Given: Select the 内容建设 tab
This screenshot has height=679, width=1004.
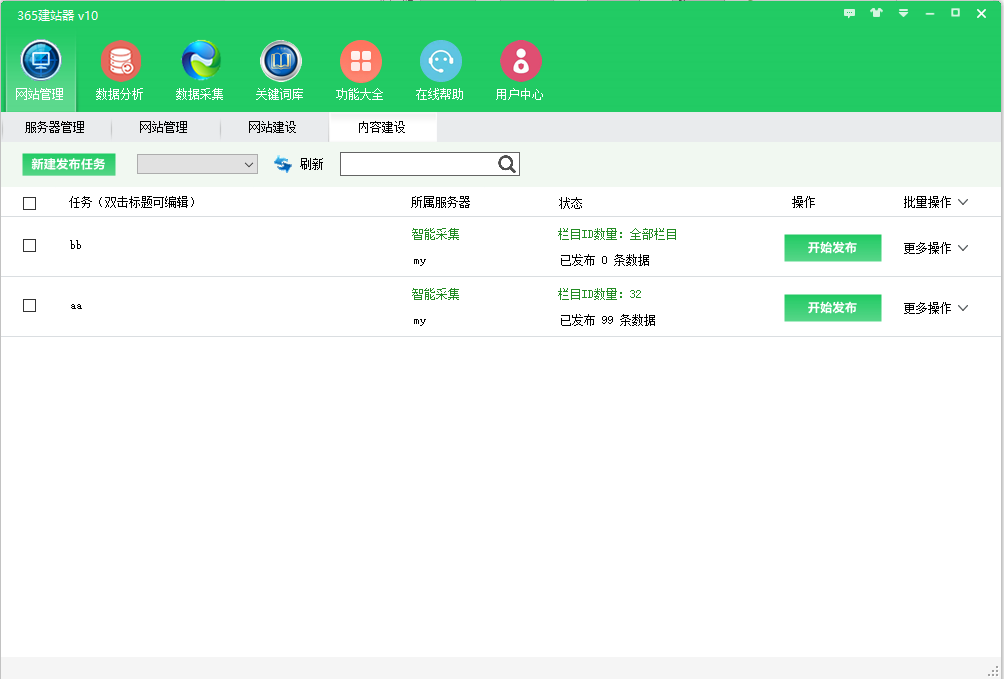Looking at the screenshot, I should pyautogui.click(x=382, y=127).
